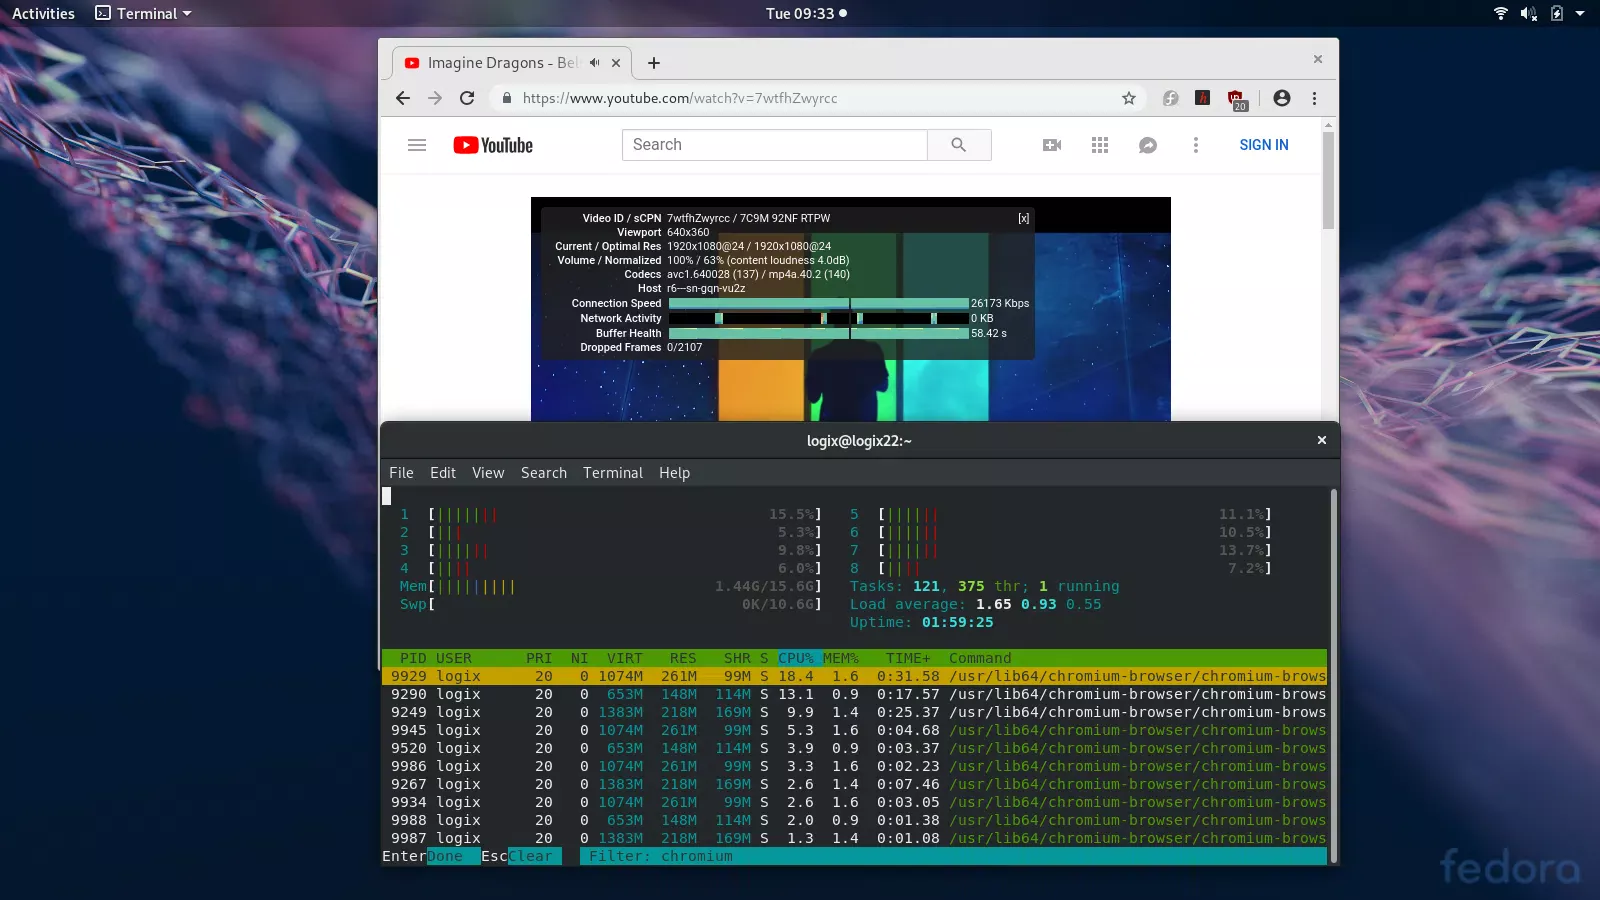The image size is (1600, 900).
Task: Click the red 'h' extension icon
Action: pos(1203,98)
